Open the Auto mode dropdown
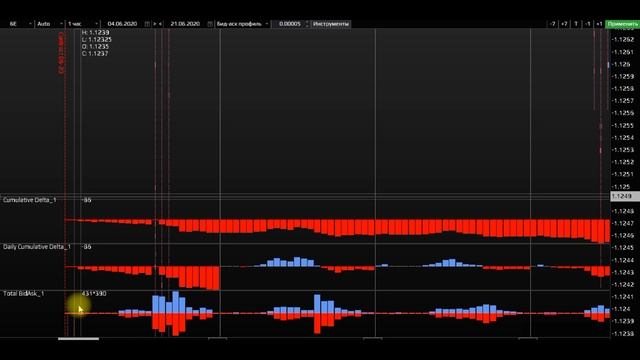640x360 pixels. point(49,24)
